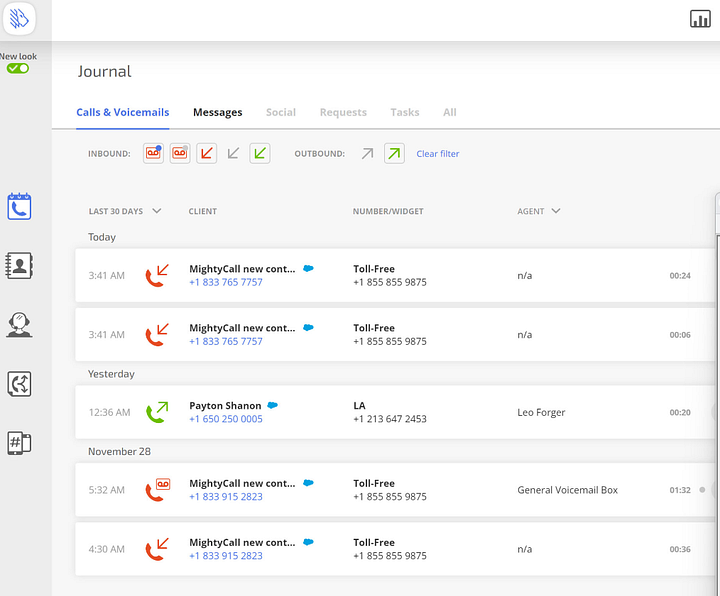This screenshot has height=596, width=720.
Task: Open the Contacts book sidebar icon
Action: pos(19,265)
